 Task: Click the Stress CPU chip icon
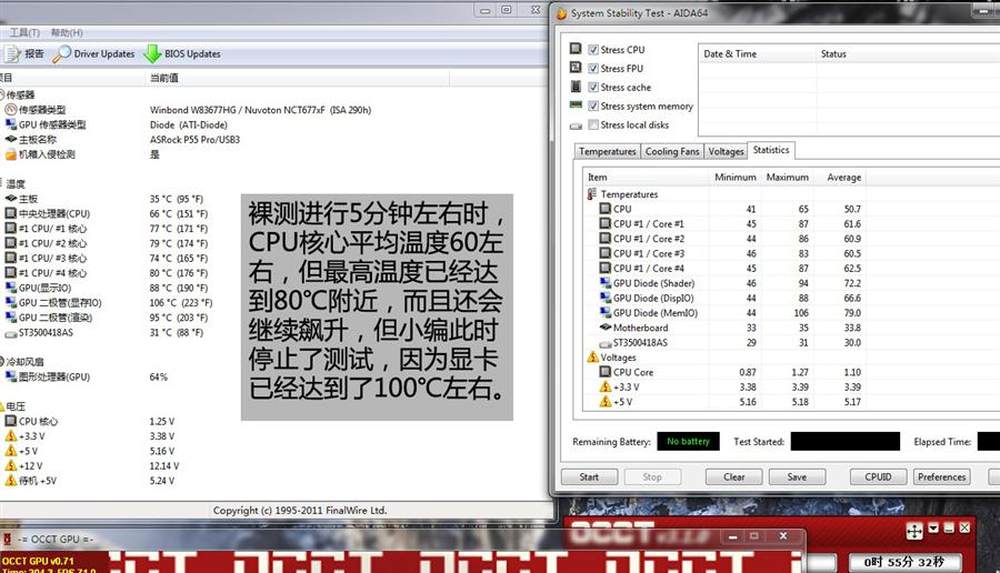(575, 48)
